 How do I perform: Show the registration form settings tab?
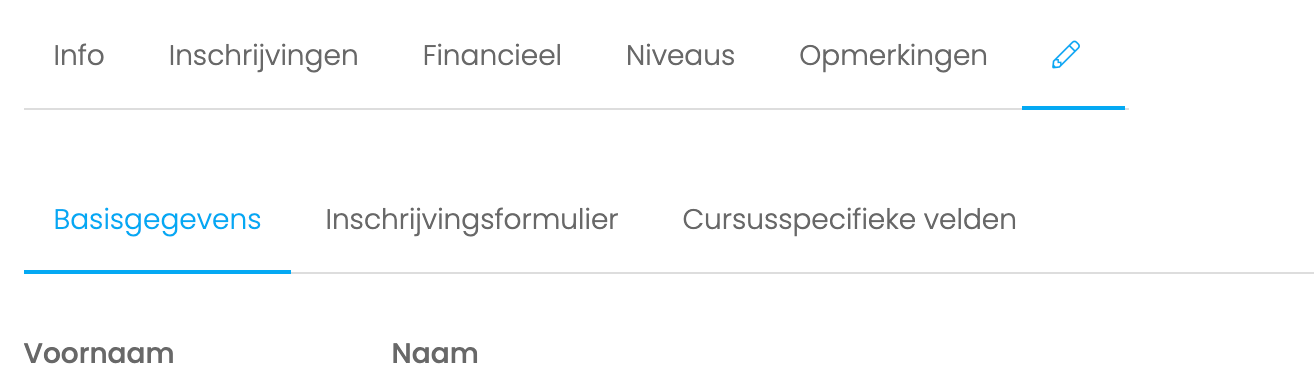point(471,220)
